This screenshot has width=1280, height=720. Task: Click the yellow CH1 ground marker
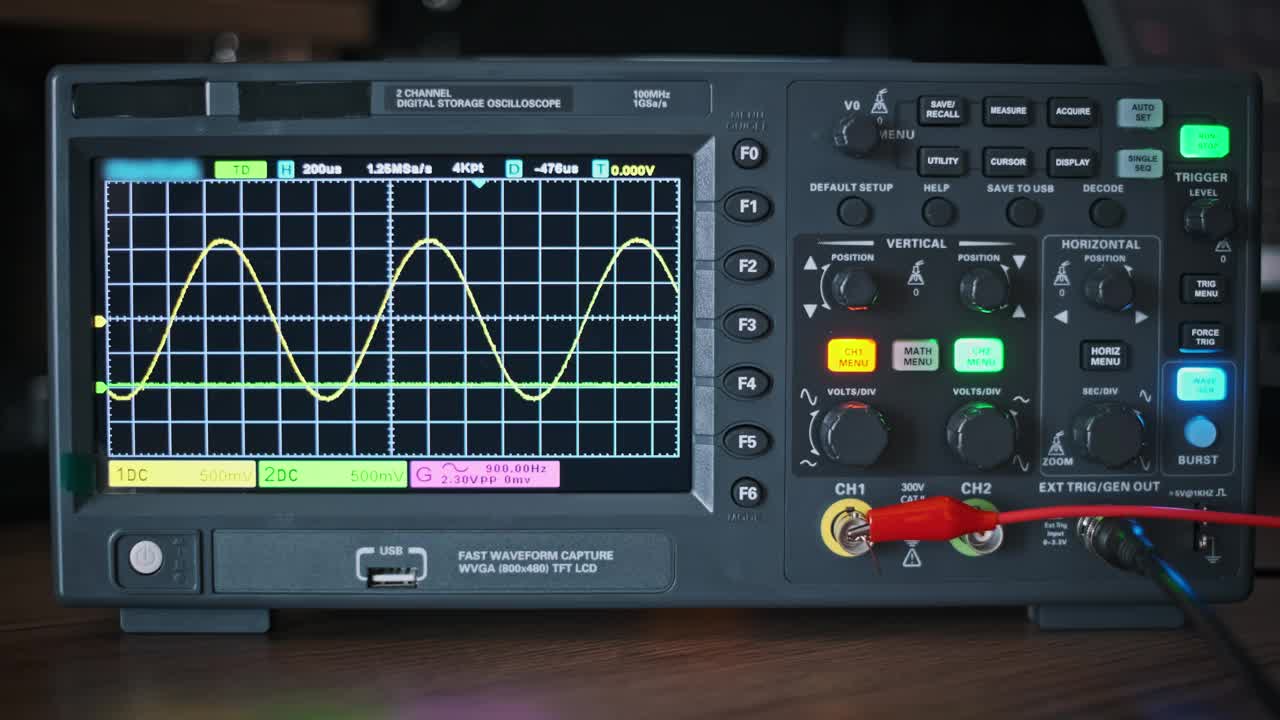point(100,321)
